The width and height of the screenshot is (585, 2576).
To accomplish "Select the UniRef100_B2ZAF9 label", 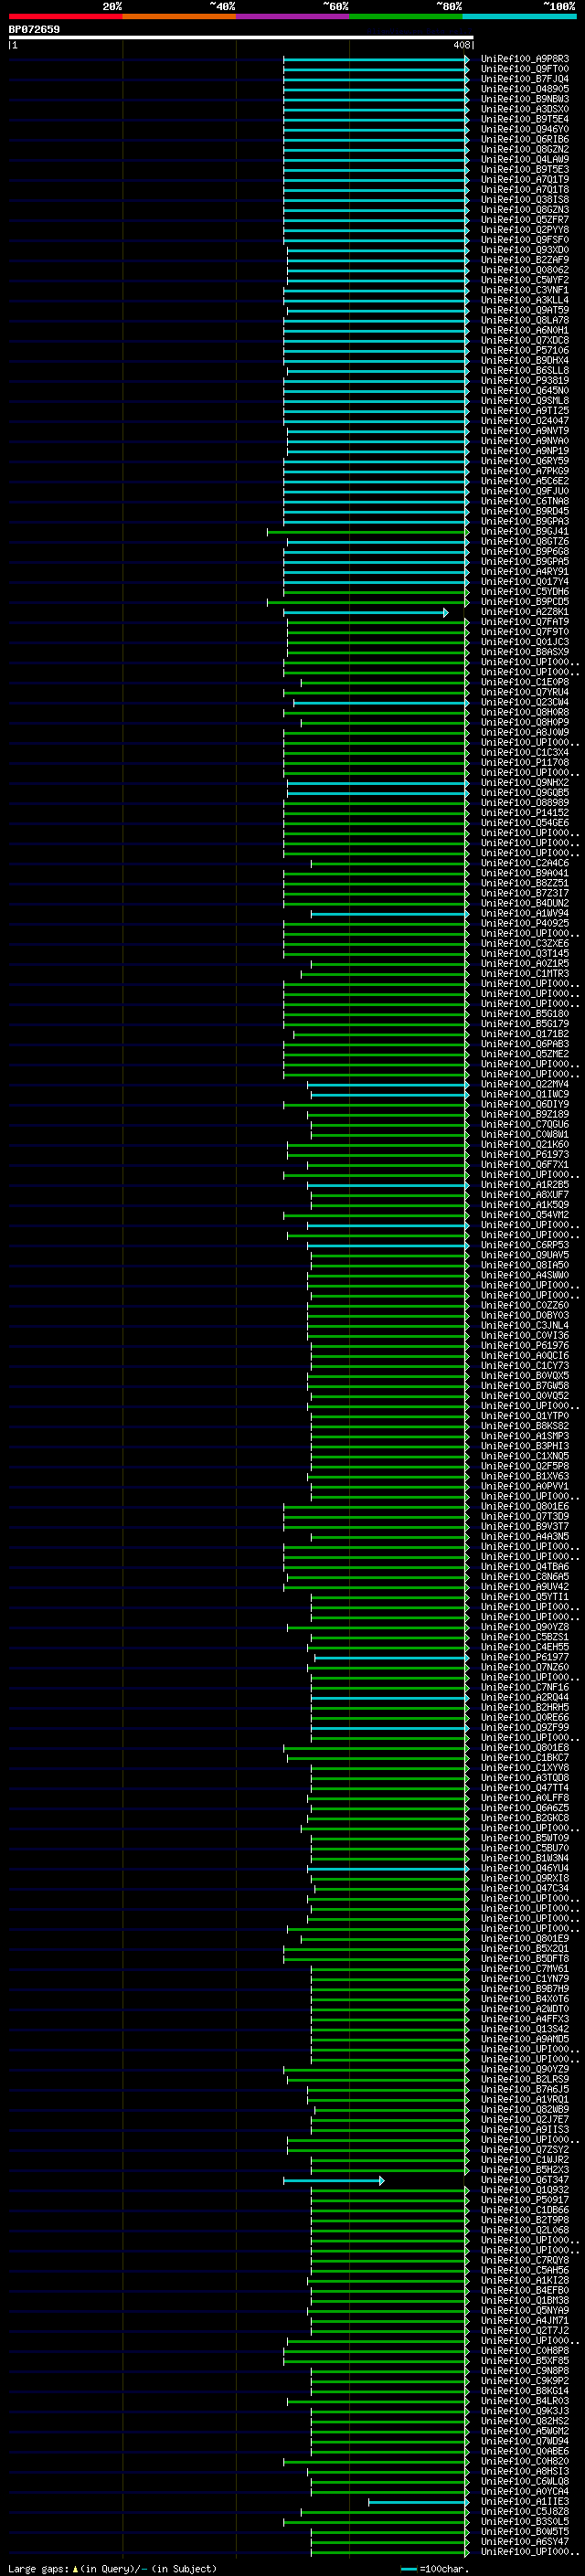I will point(525,260).
